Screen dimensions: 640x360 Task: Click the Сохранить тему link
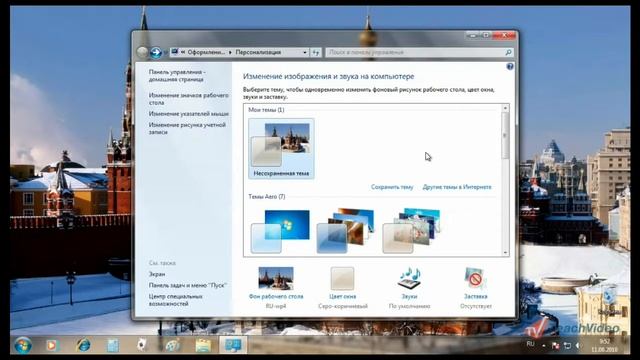(392, 187)
